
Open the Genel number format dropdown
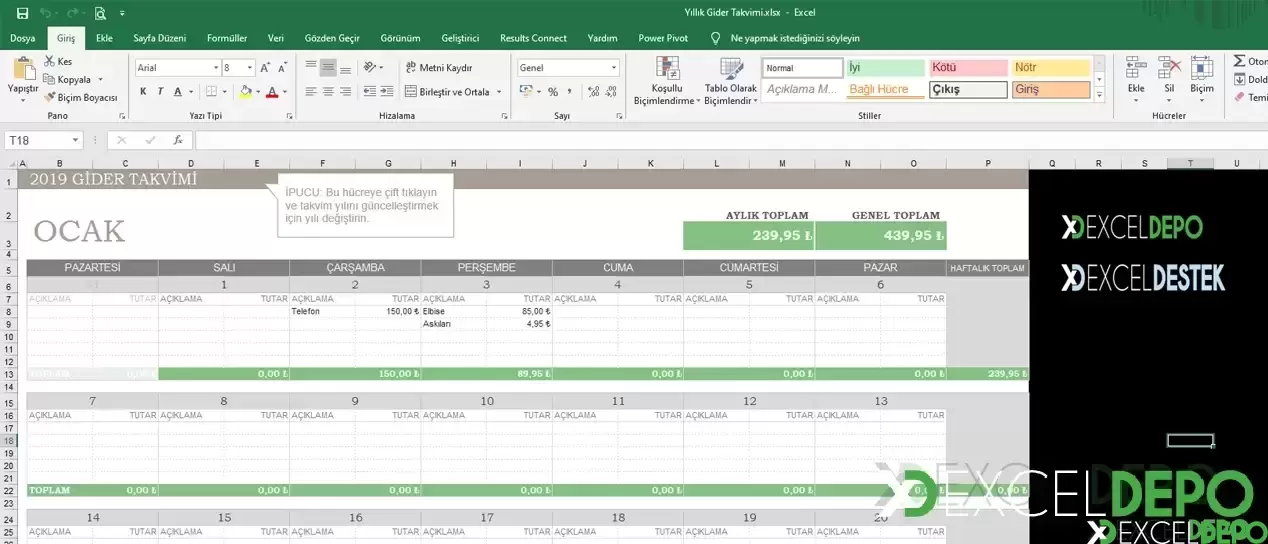click(614, 68)
